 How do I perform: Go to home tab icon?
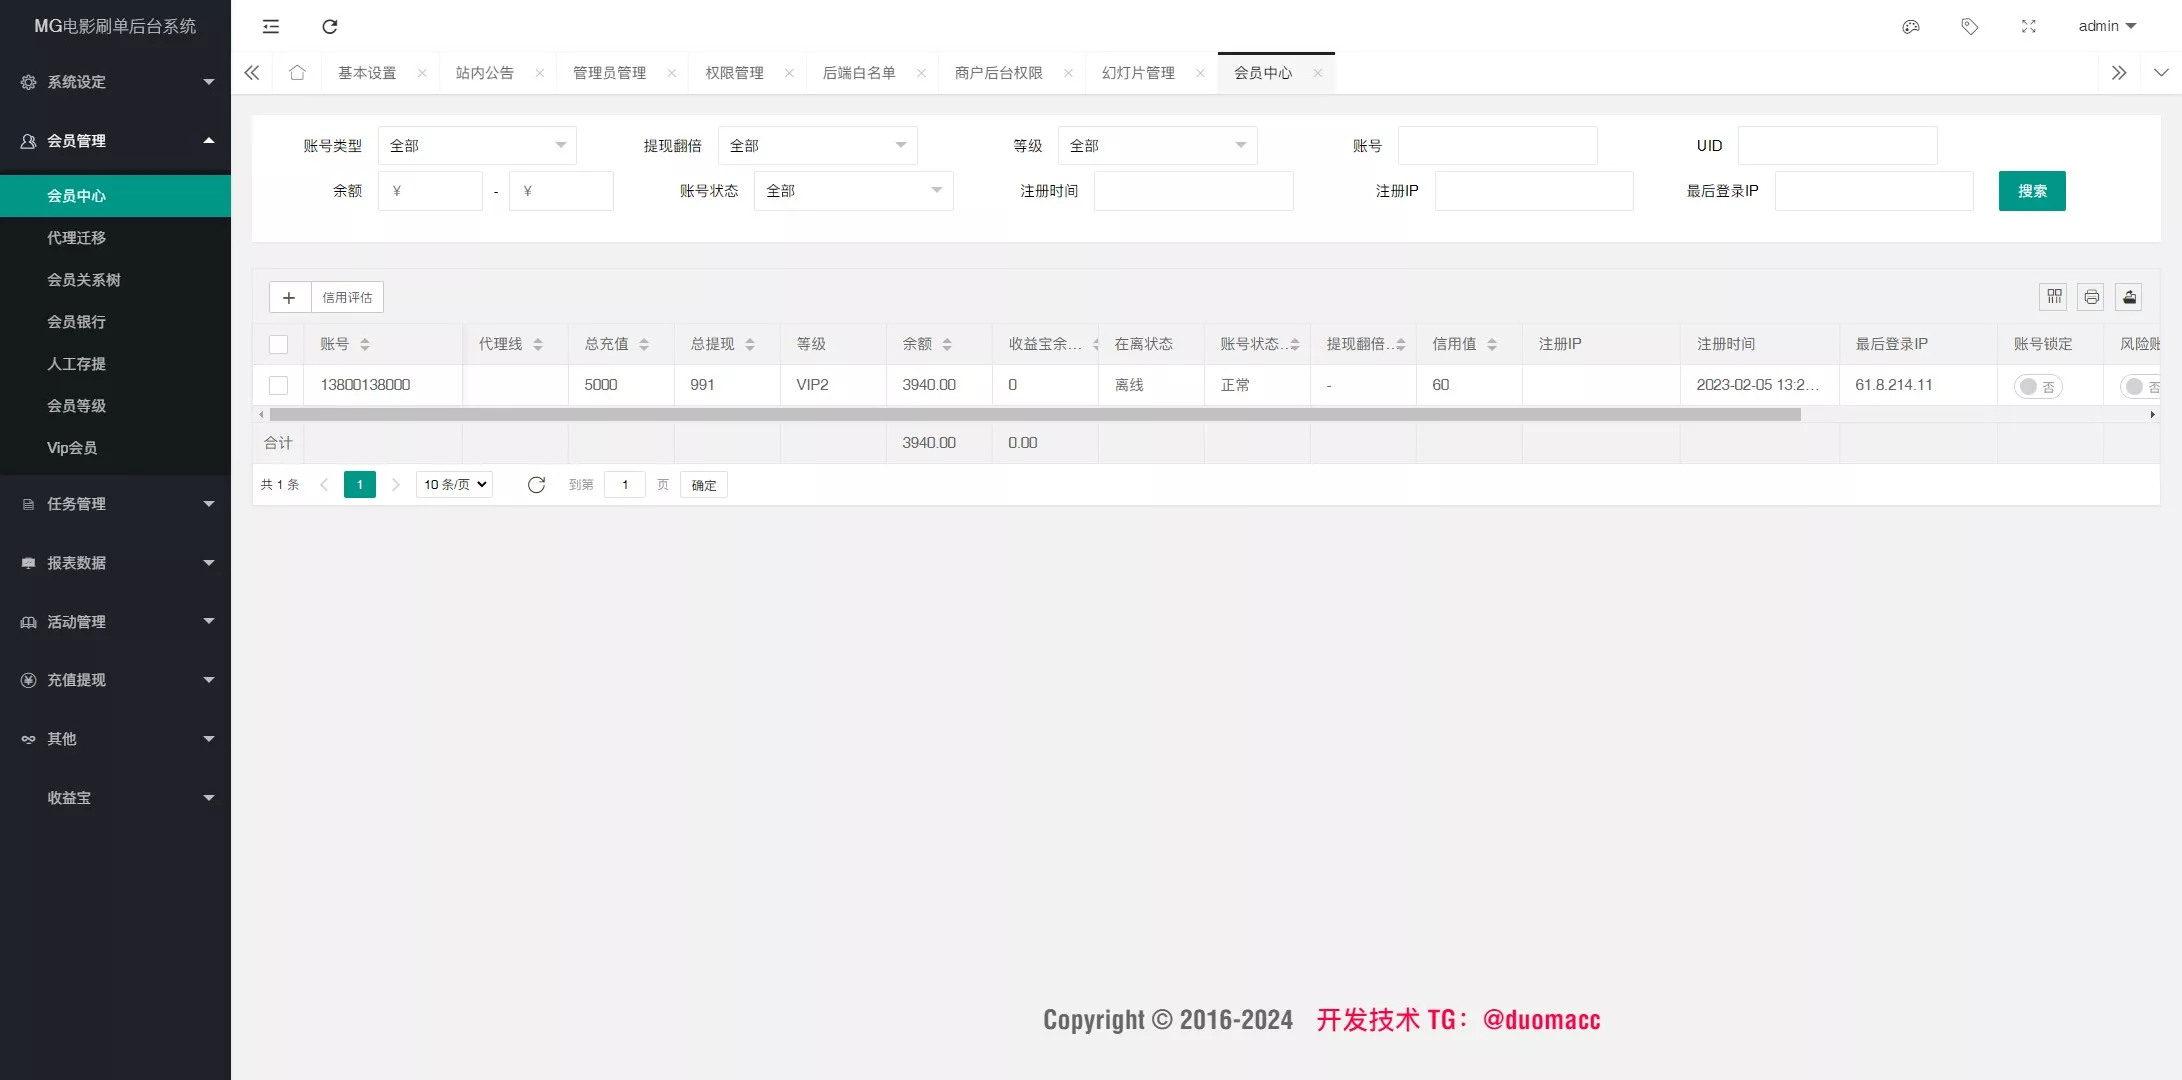click(x=297, y=73)
